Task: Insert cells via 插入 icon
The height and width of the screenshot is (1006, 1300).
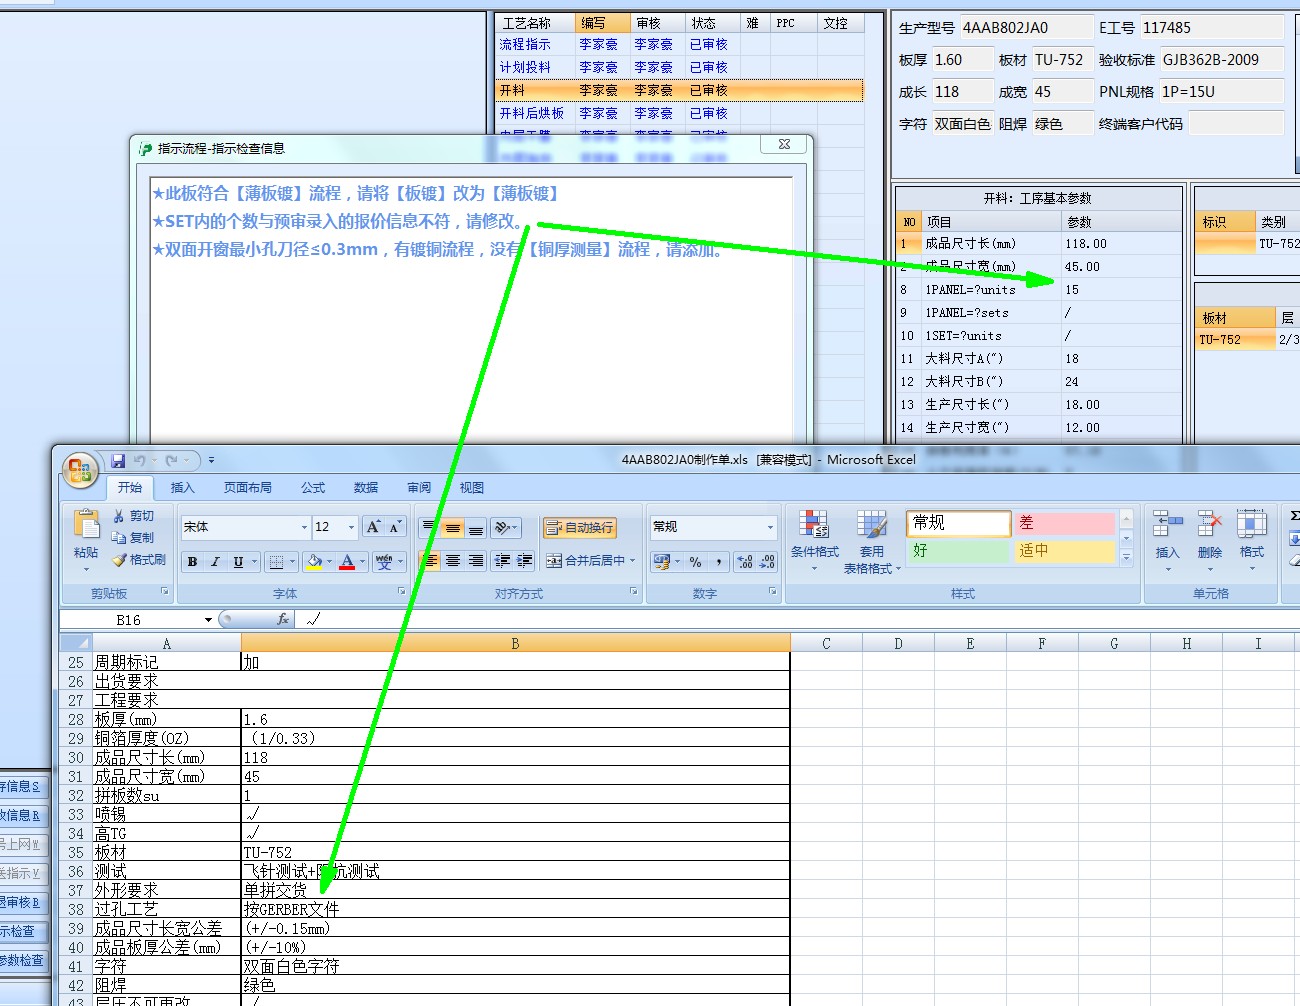Action: click(x=1167, y=541)
